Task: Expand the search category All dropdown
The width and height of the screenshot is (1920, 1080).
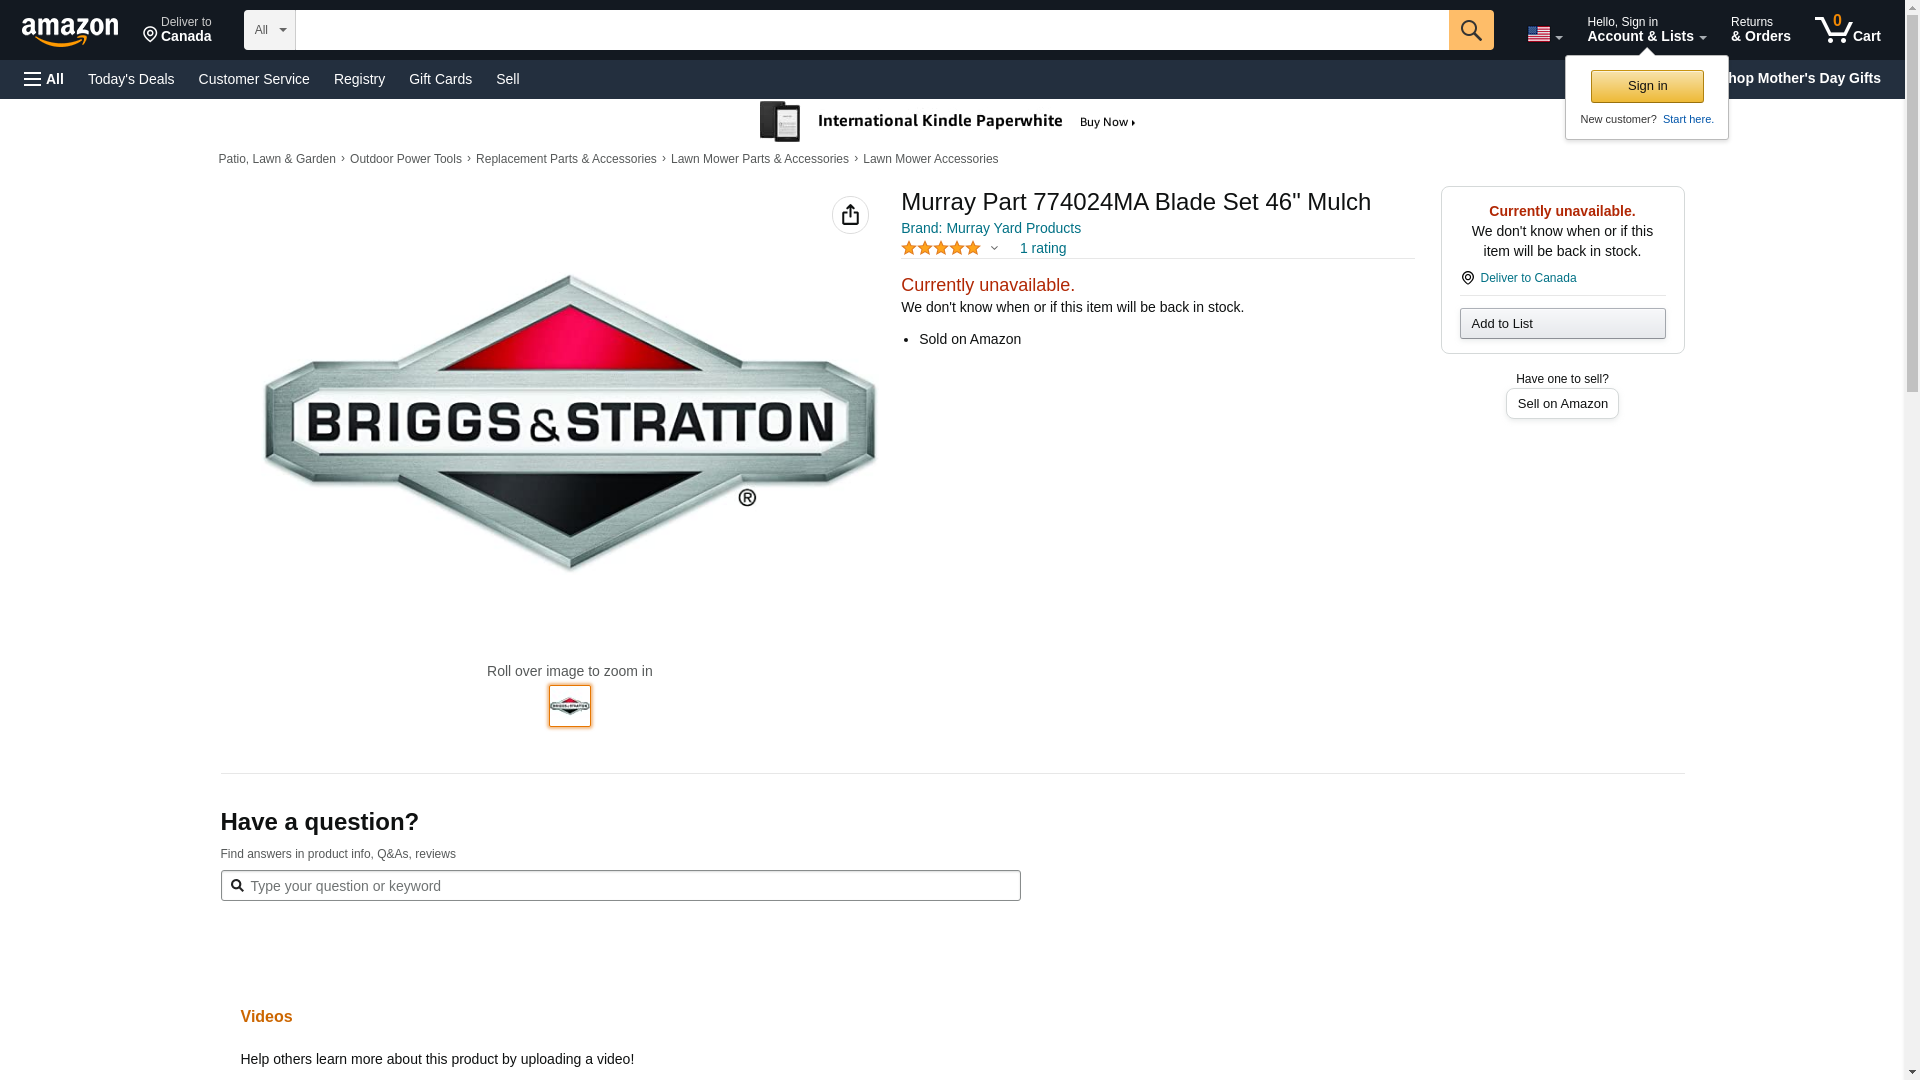Action: tap(269, 30)
